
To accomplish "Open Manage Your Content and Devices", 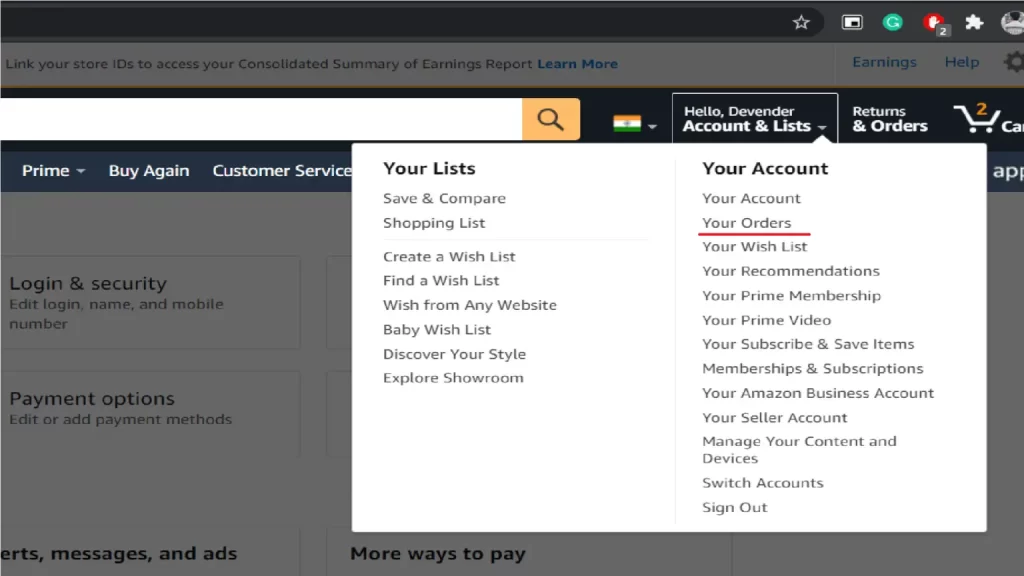I will (799, 449).
